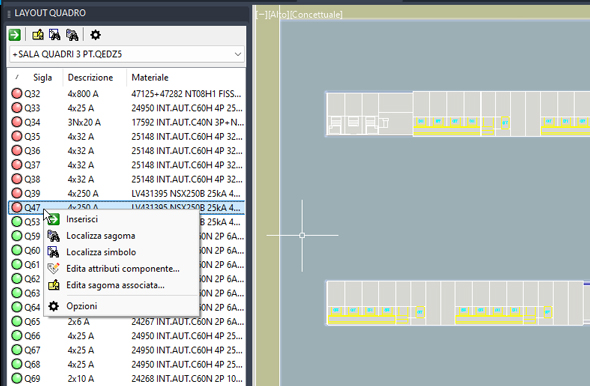The image size is (590, 386).
Task: Click the green status circle of Q66
Action: click(x=17, y=336)
